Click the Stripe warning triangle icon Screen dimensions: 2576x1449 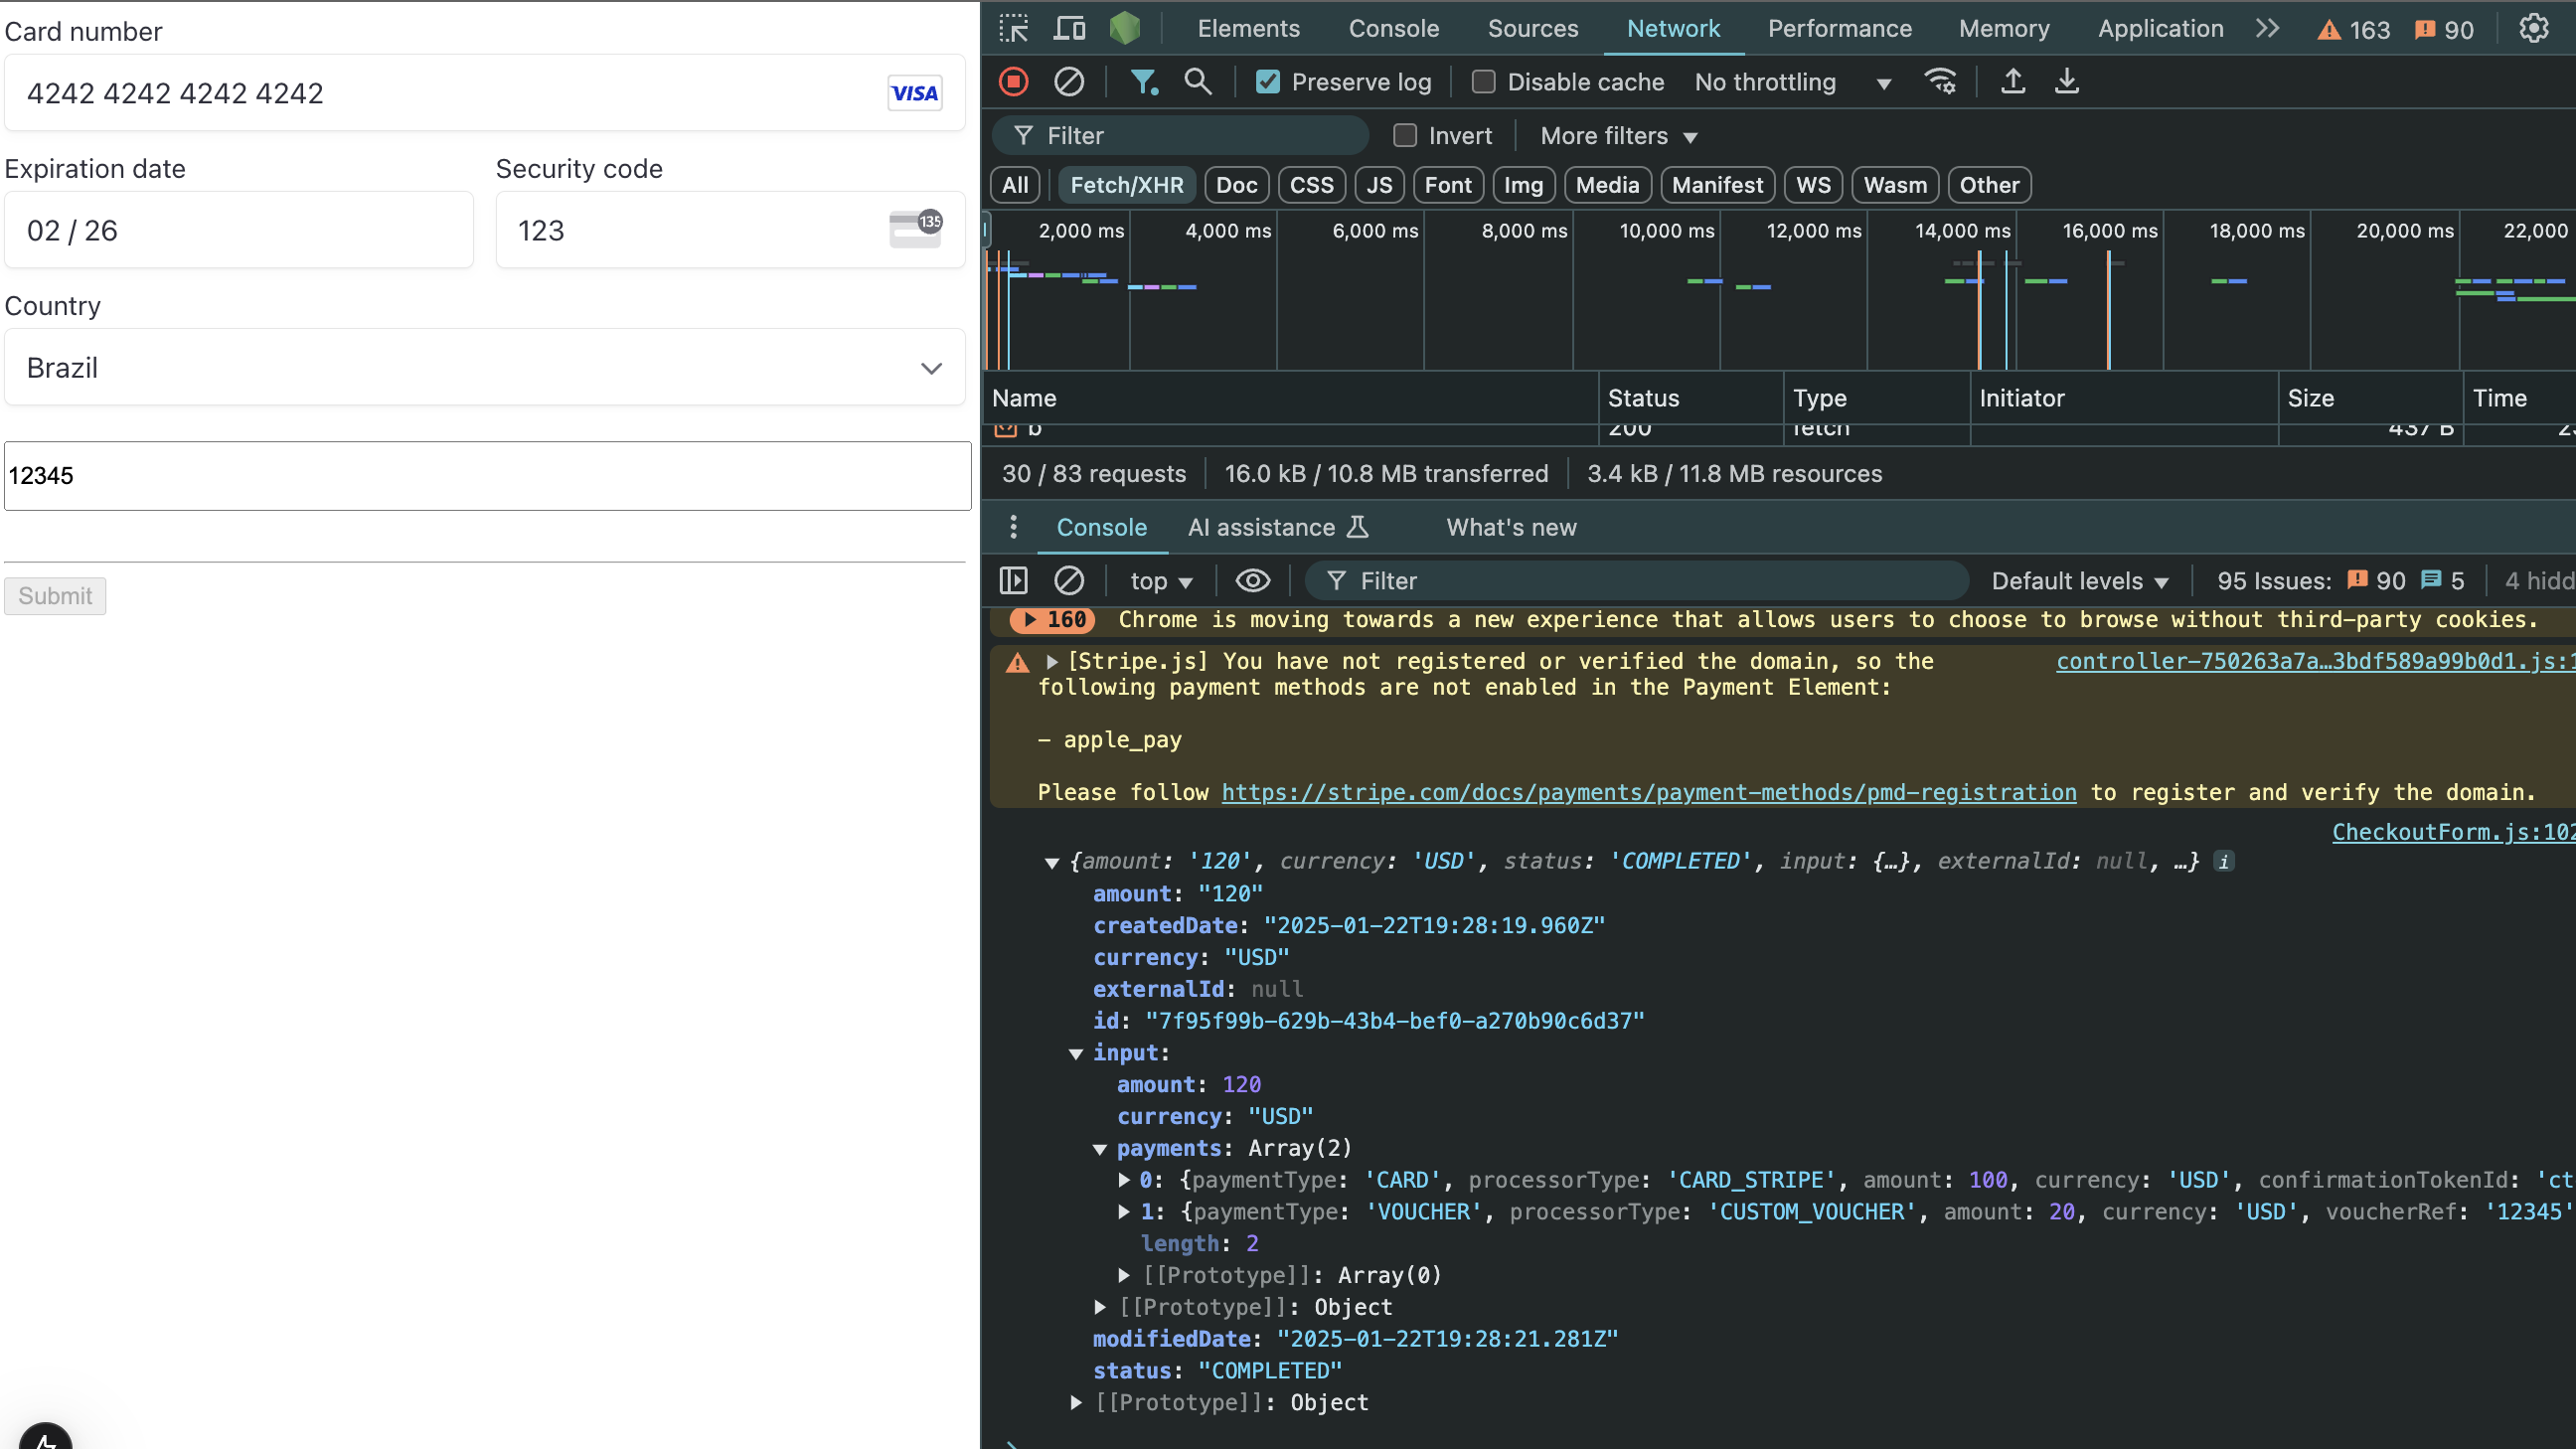point(1017,662)
